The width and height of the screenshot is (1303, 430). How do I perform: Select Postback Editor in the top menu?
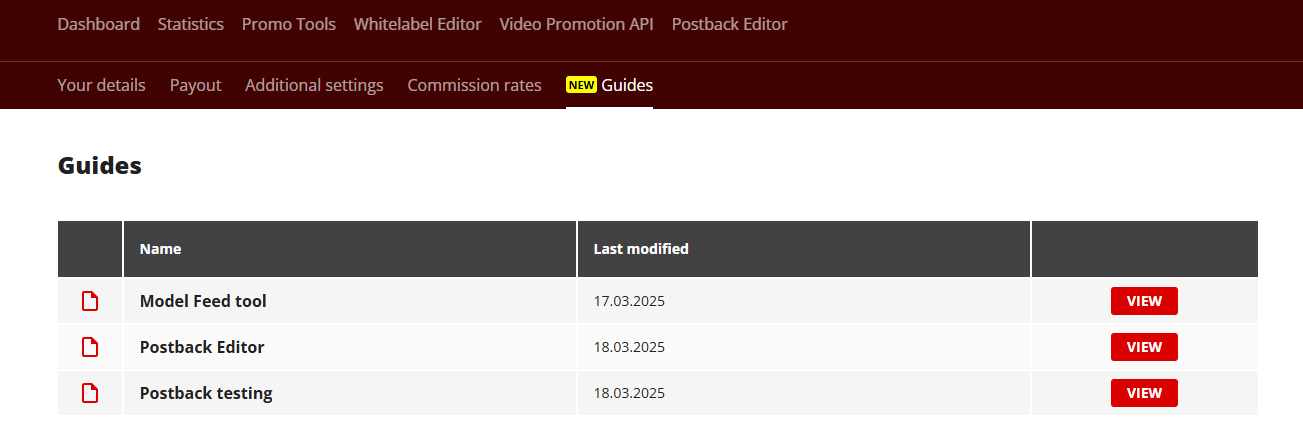click(729, 24)
